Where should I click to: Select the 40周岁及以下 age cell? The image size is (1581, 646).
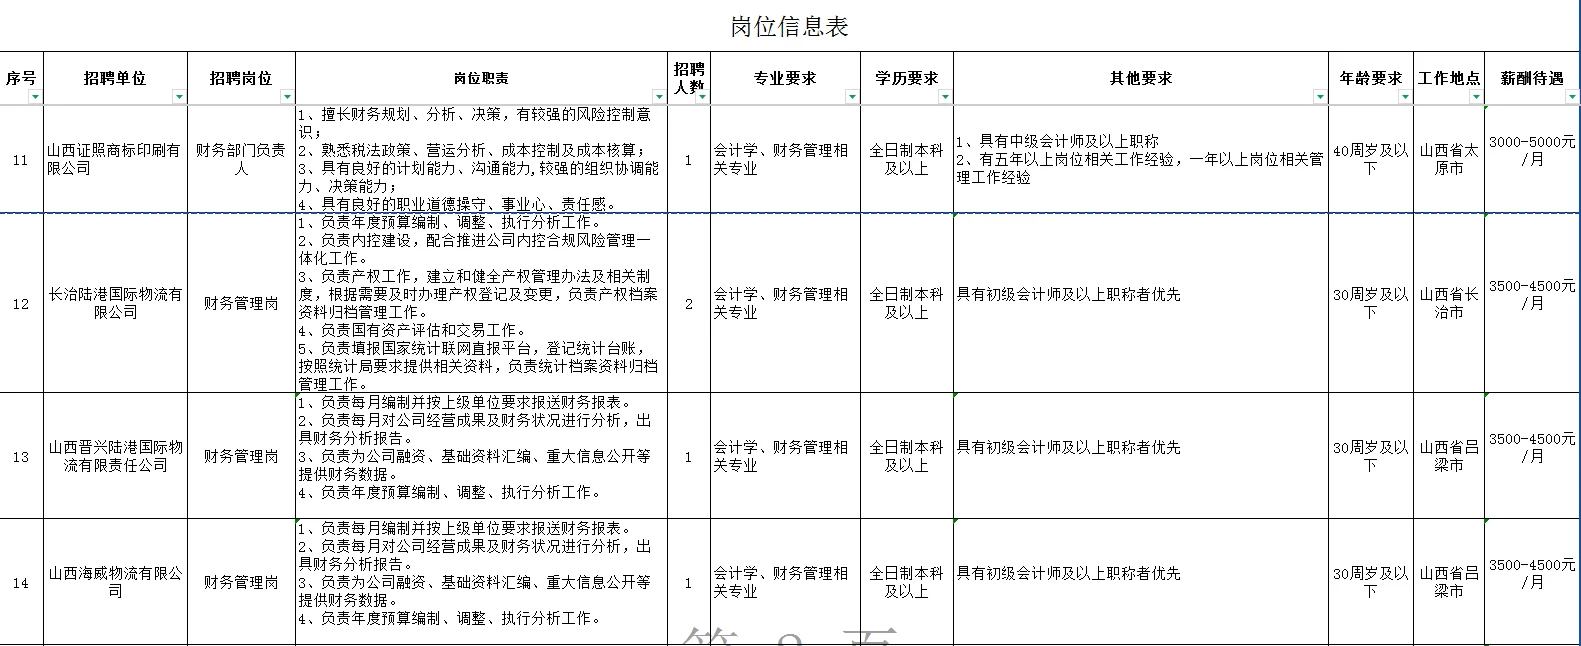(1371, 159)
